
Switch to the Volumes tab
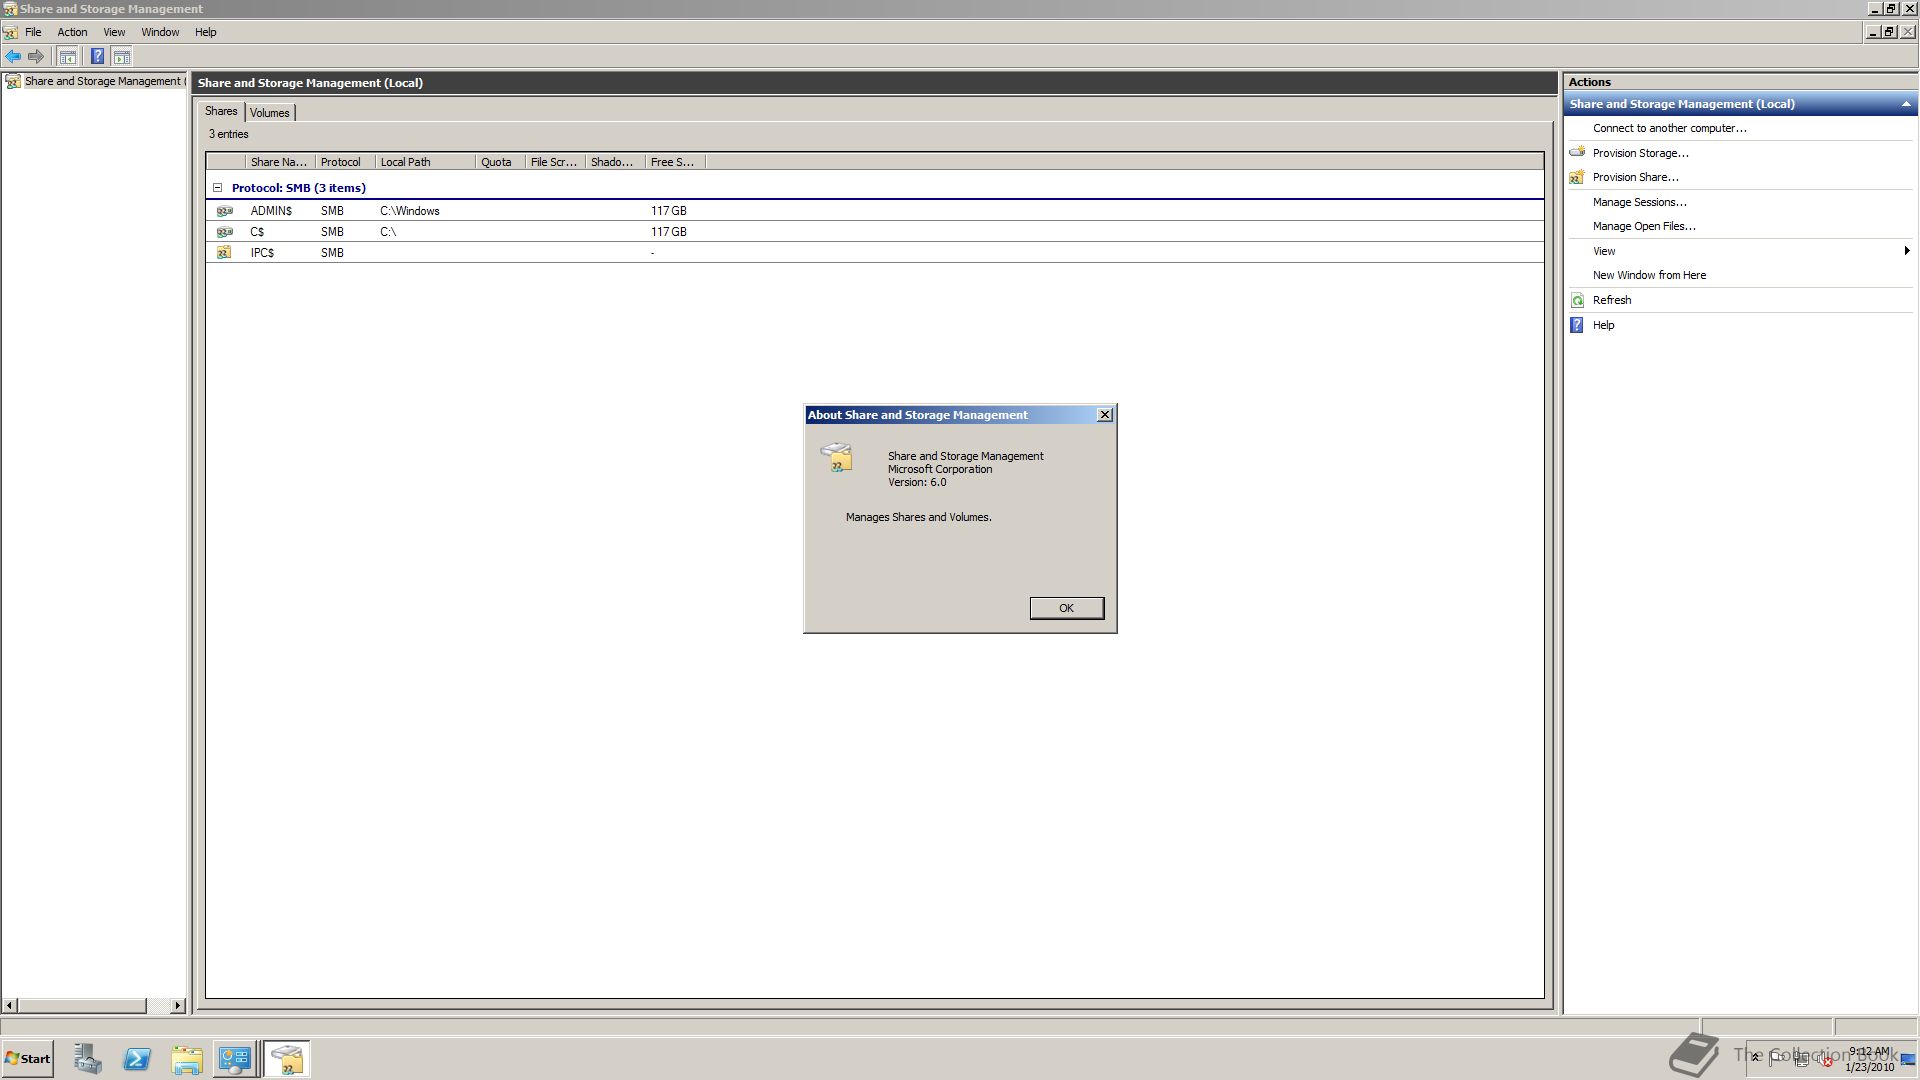269,113
